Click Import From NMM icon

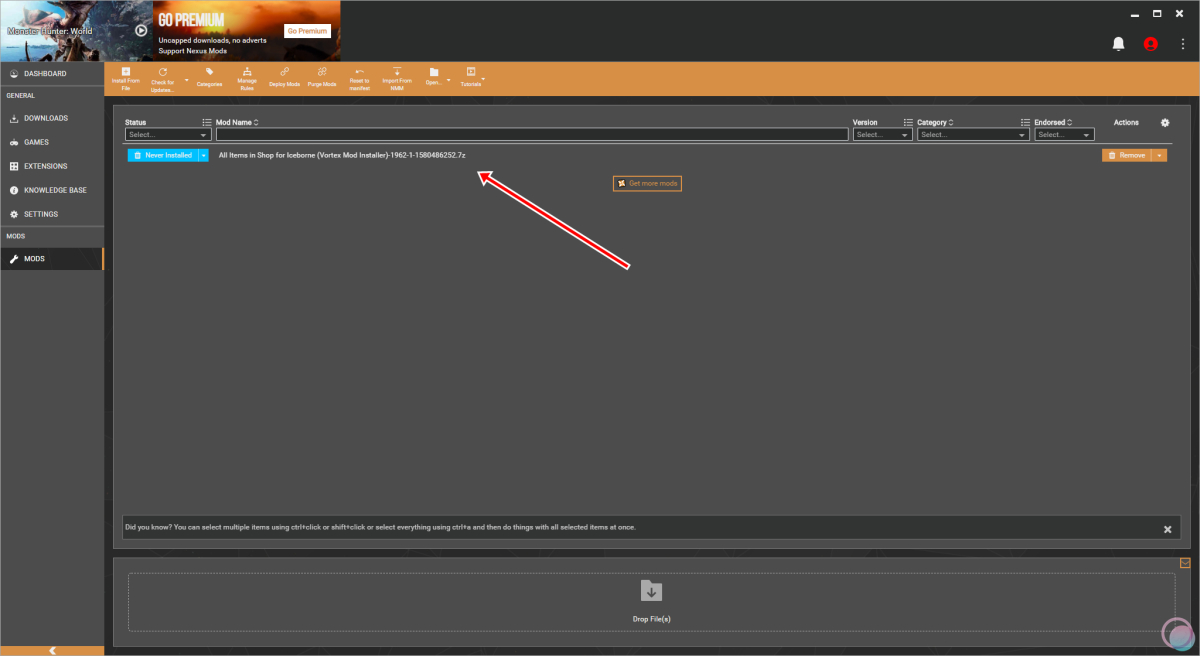(397, 72)
